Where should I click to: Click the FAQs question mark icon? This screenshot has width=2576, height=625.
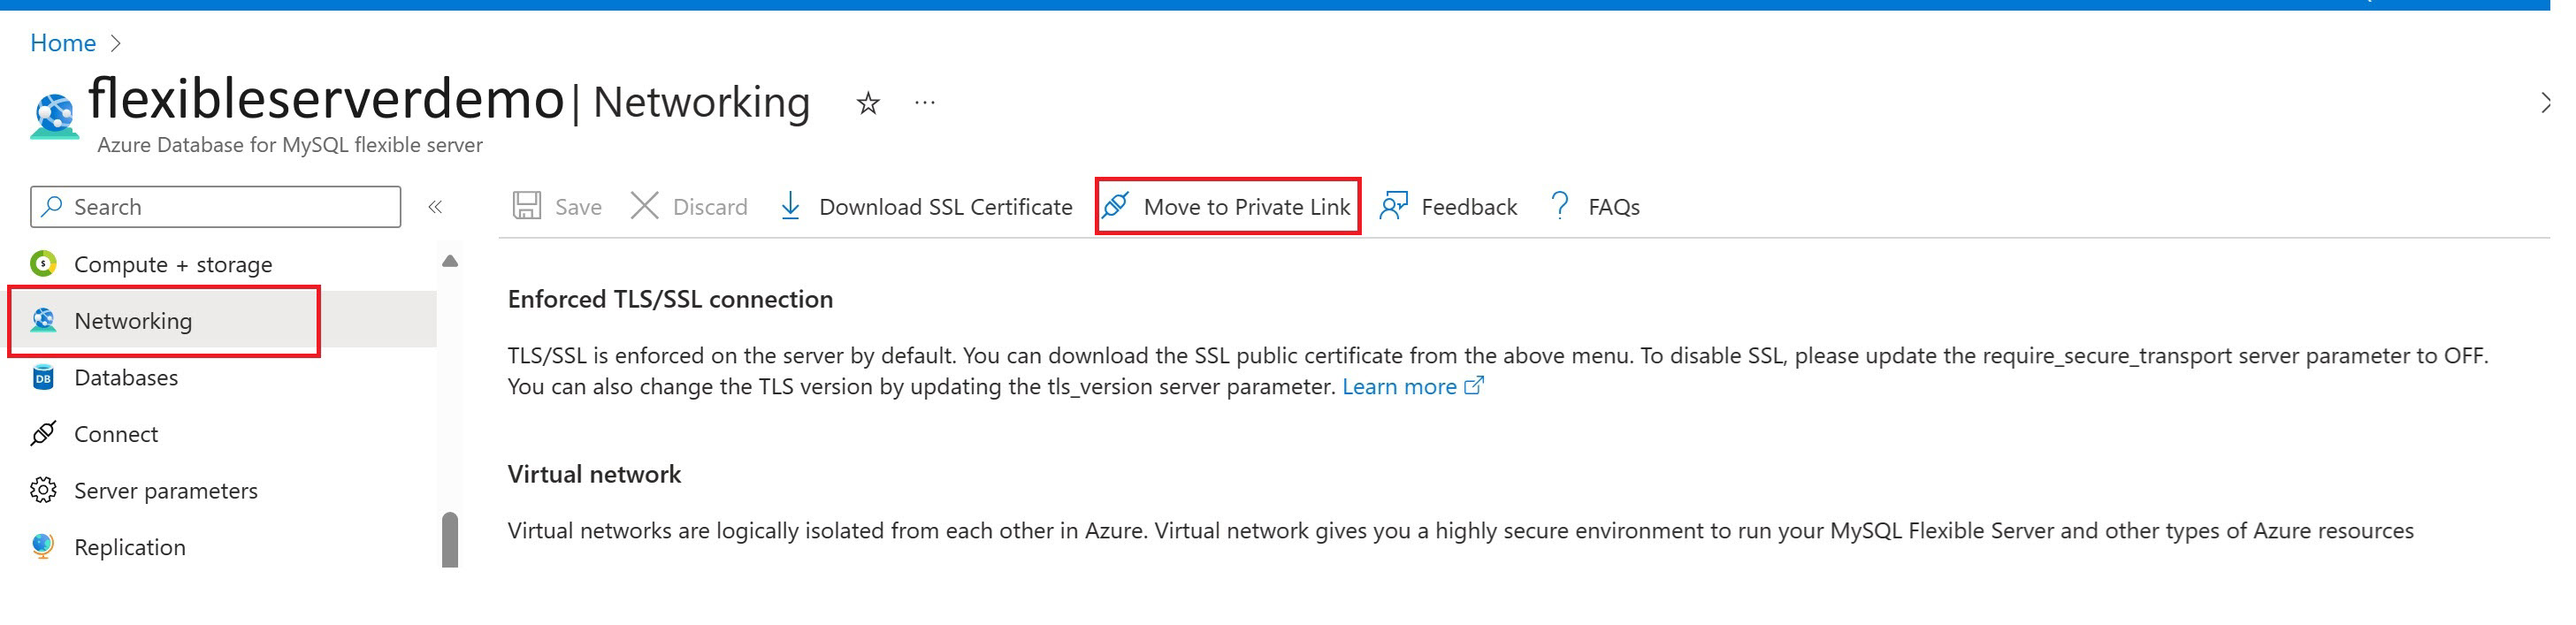point(1560,206)
